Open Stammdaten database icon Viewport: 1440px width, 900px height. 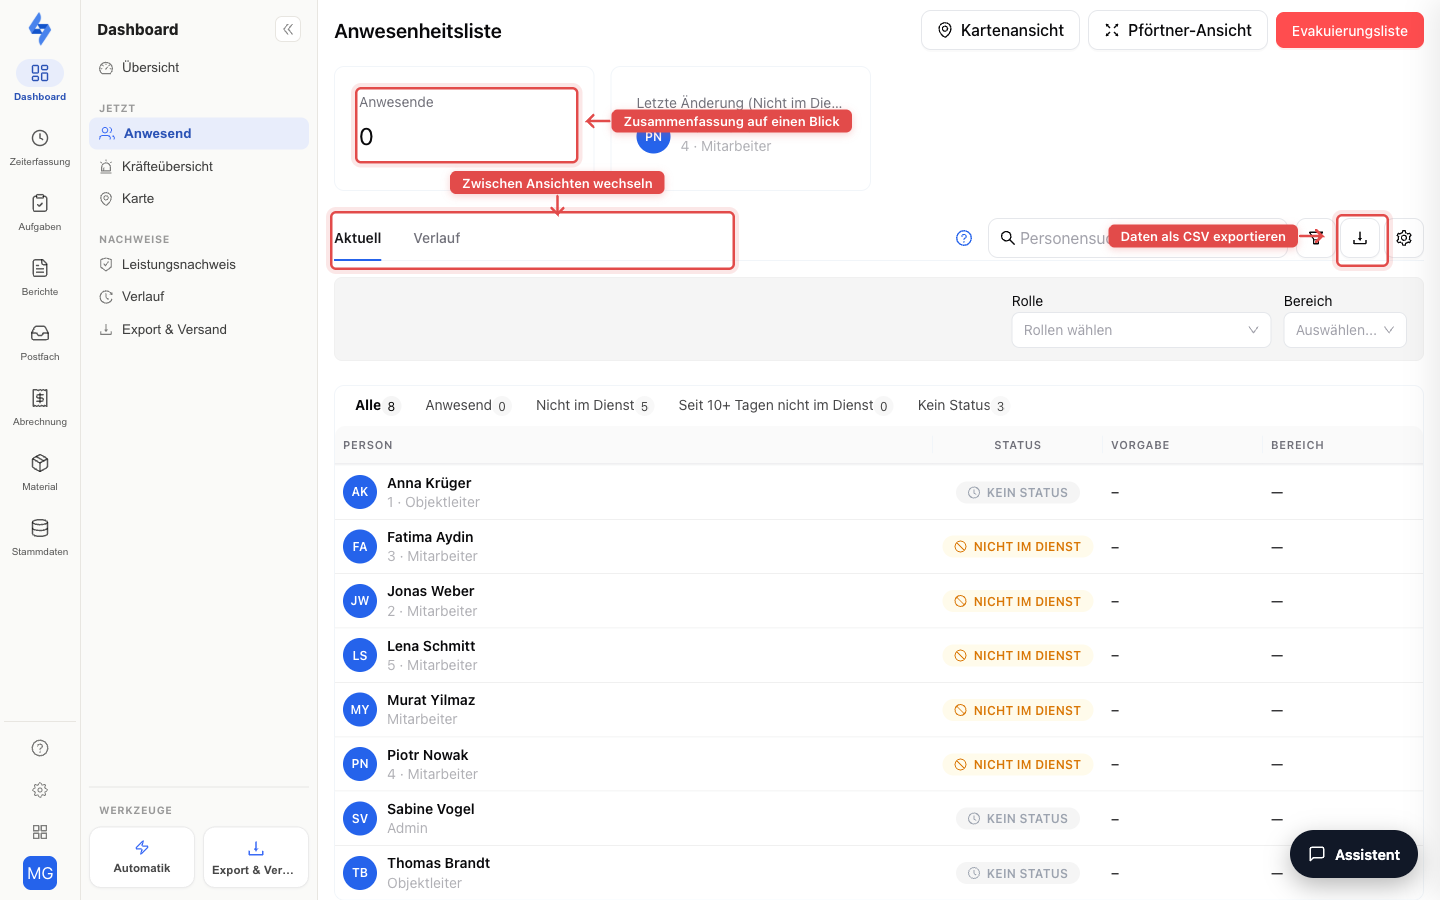pos(40,528)
